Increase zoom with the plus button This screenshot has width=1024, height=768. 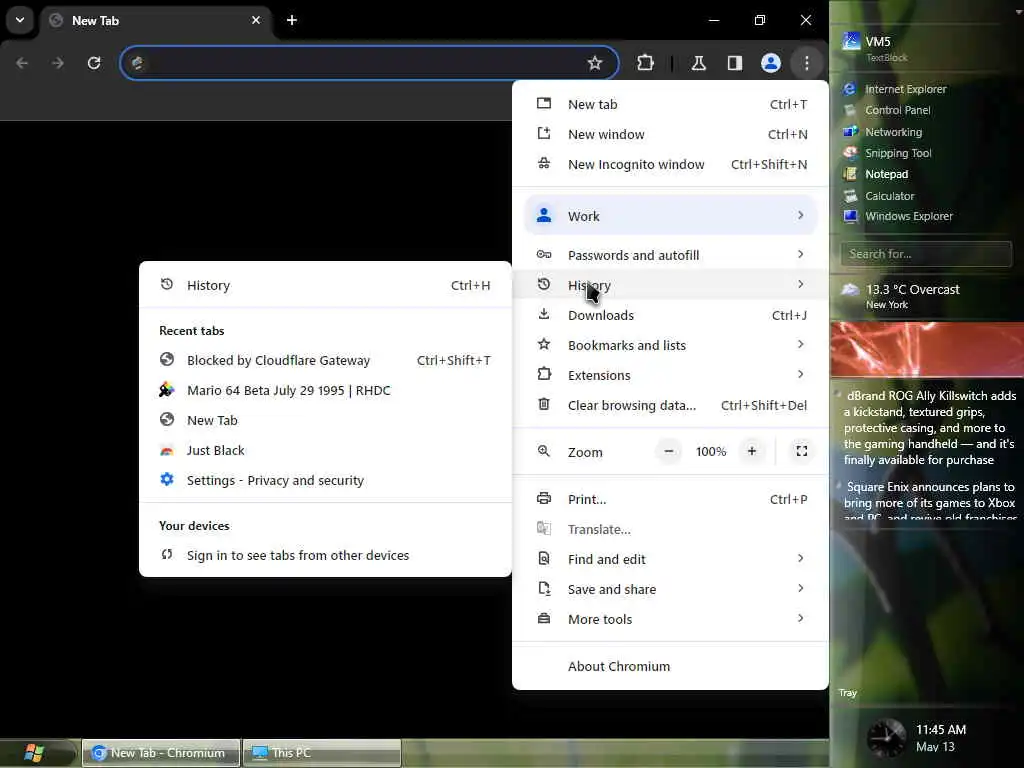pyautogui.click(x=752, y=451)
